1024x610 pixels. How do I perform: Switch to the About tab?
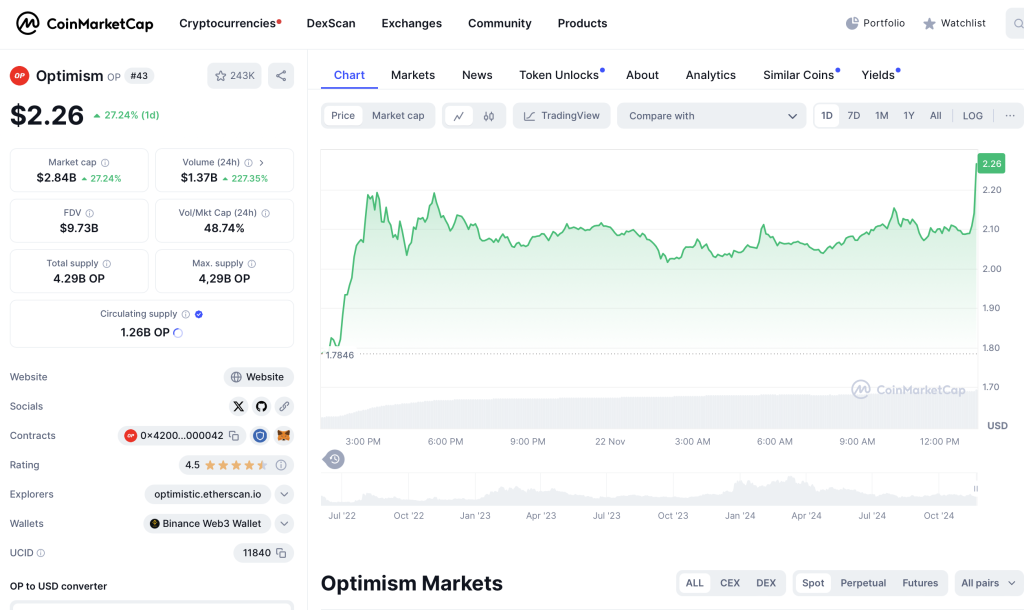tap(643, 75)
